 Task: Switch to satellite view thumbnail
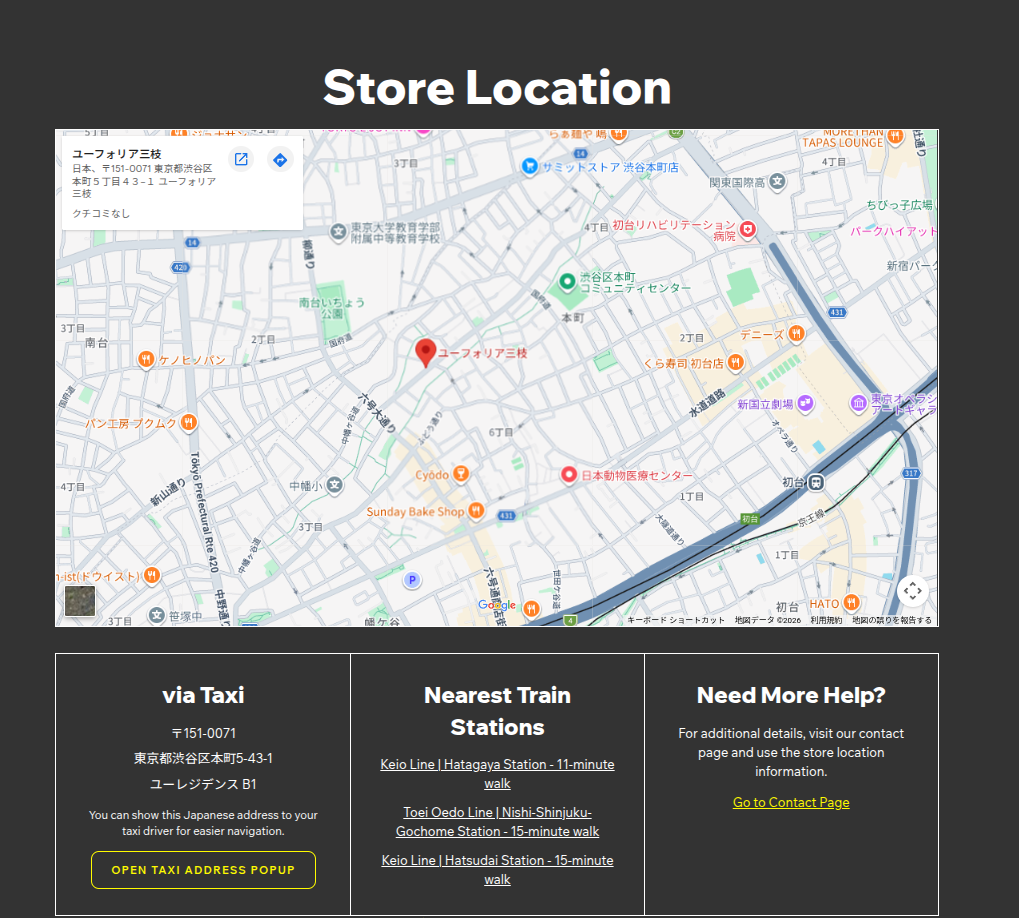click(80, 602)
